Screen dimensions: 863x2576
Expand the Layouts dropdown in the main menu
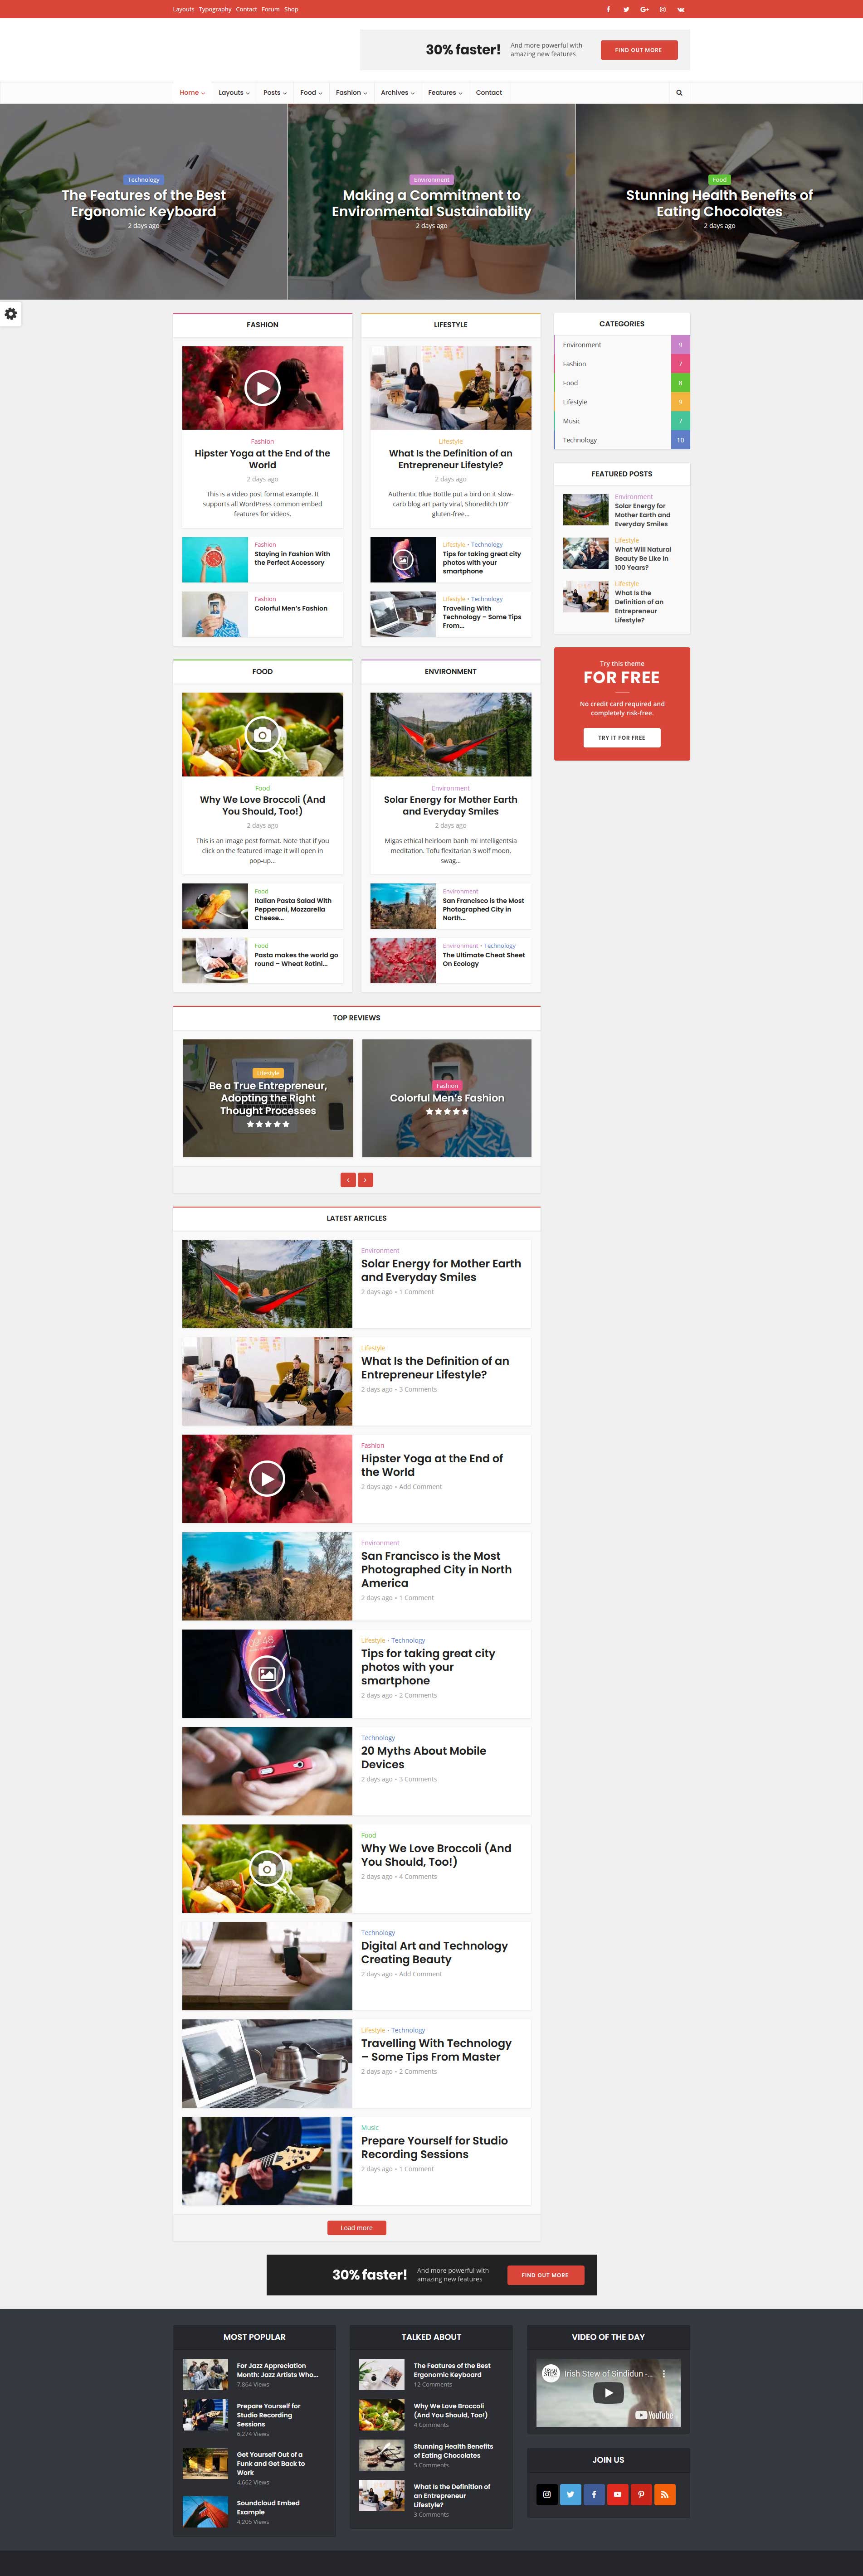234,93
